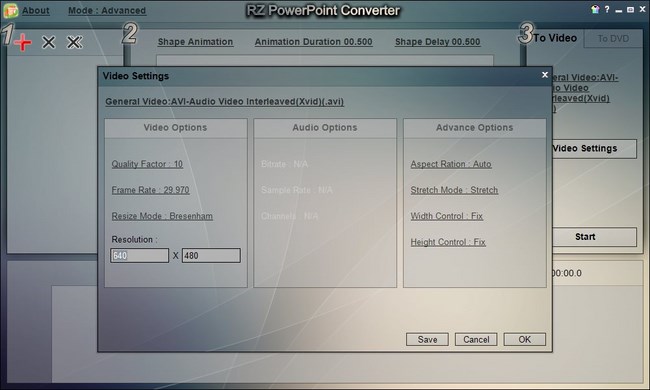Change Quality Factor : 10 setting

(147, 164)
